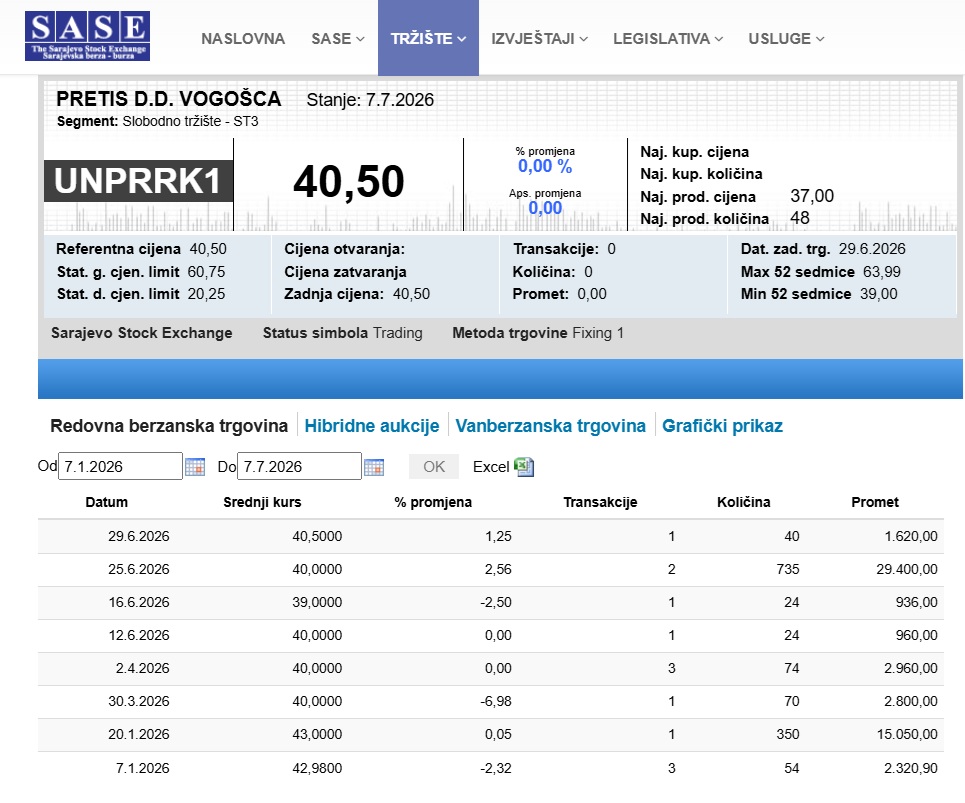Click the 40,5000 srednji kurs value
The height and width of the screenshot is (803, 965).
click(317, 536)
